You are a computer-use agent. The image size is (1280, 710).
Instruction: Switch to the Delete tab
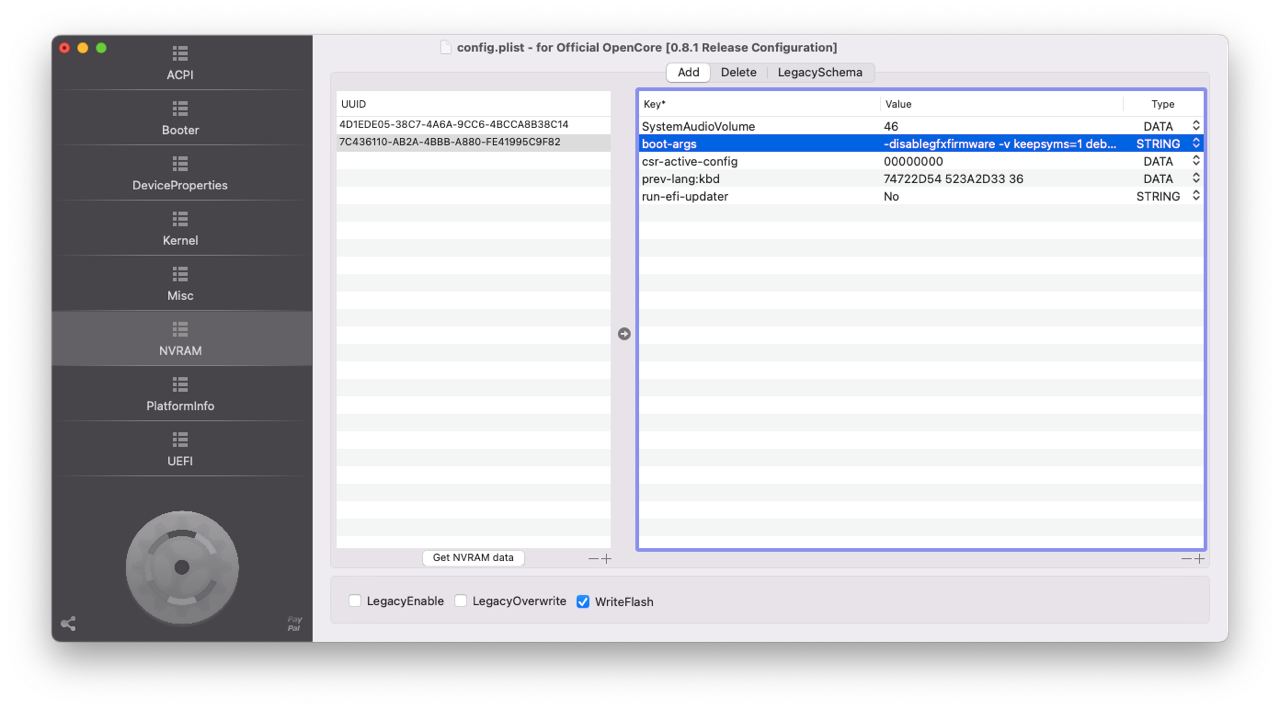738,72
